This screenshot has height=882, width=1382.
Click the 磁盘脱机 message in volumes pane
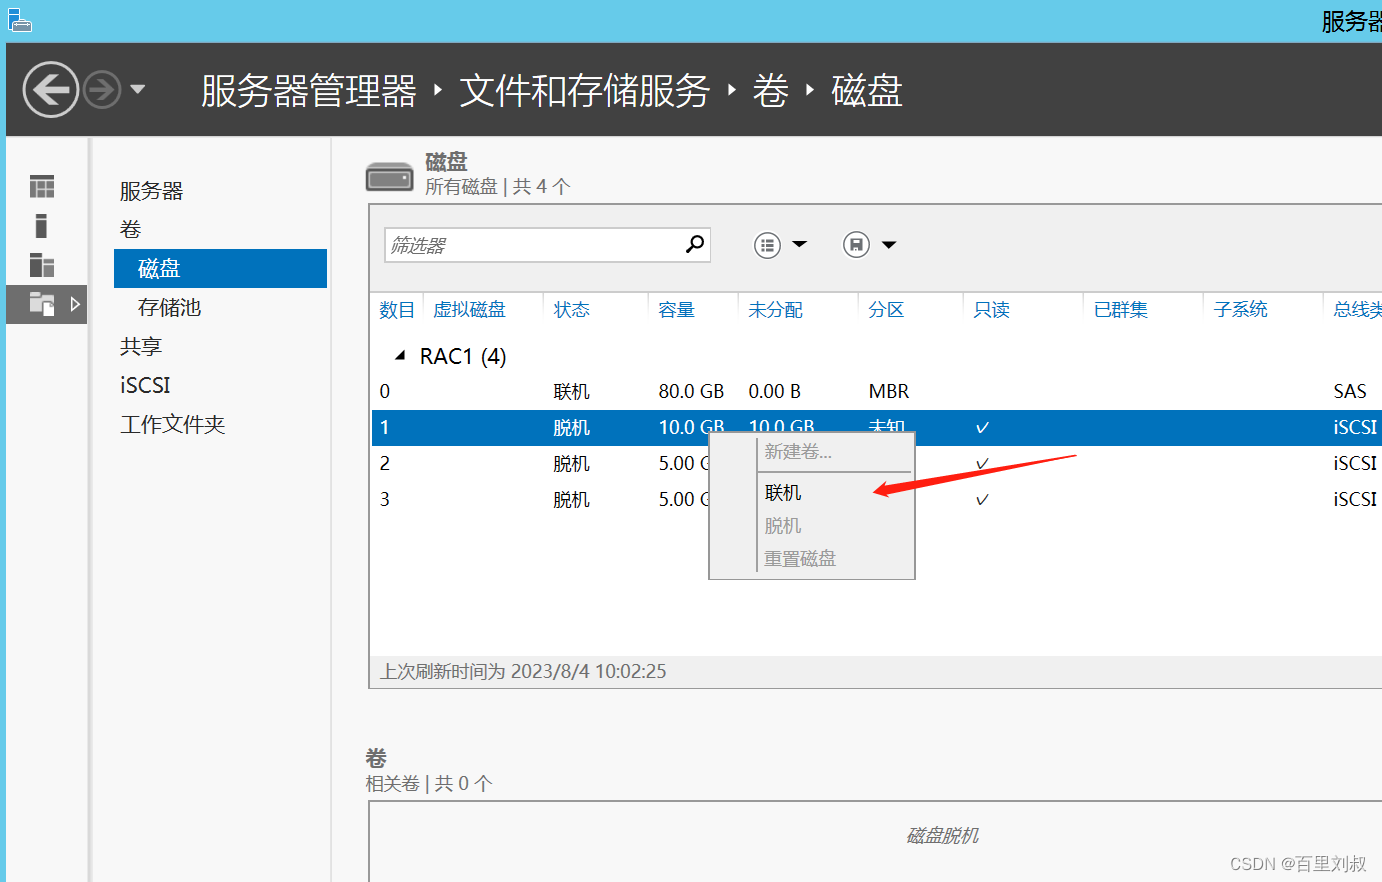point(942,835)
